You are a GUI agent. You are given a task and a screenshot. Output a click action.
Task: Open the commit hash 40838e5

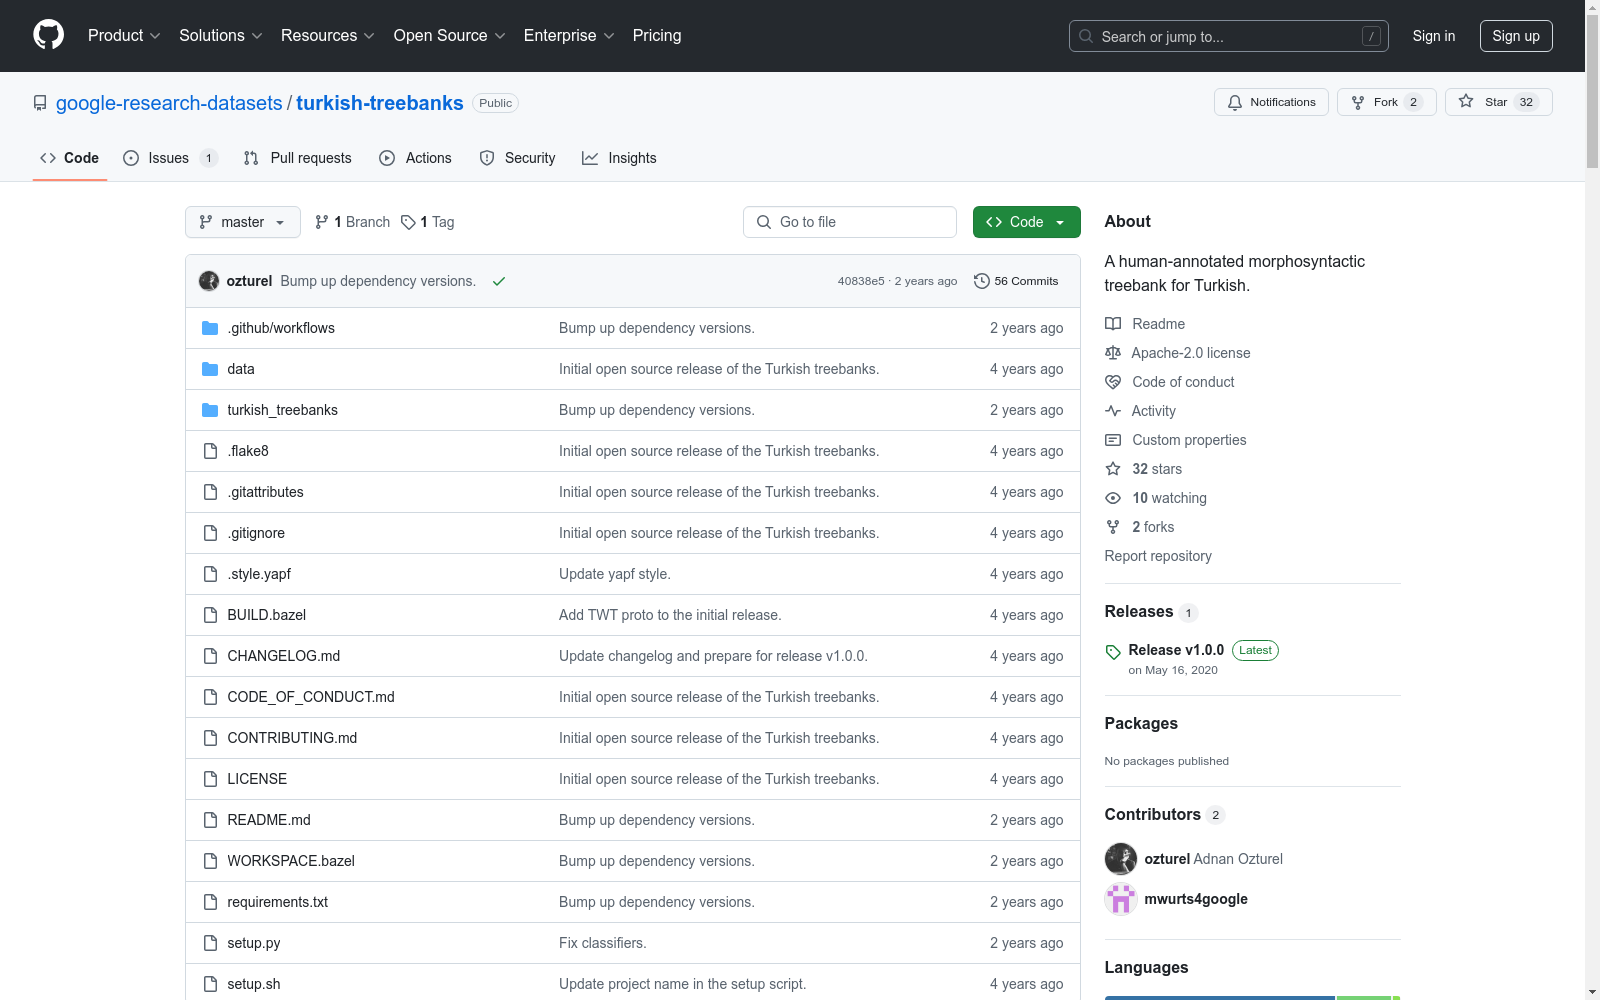coord(861,281)
